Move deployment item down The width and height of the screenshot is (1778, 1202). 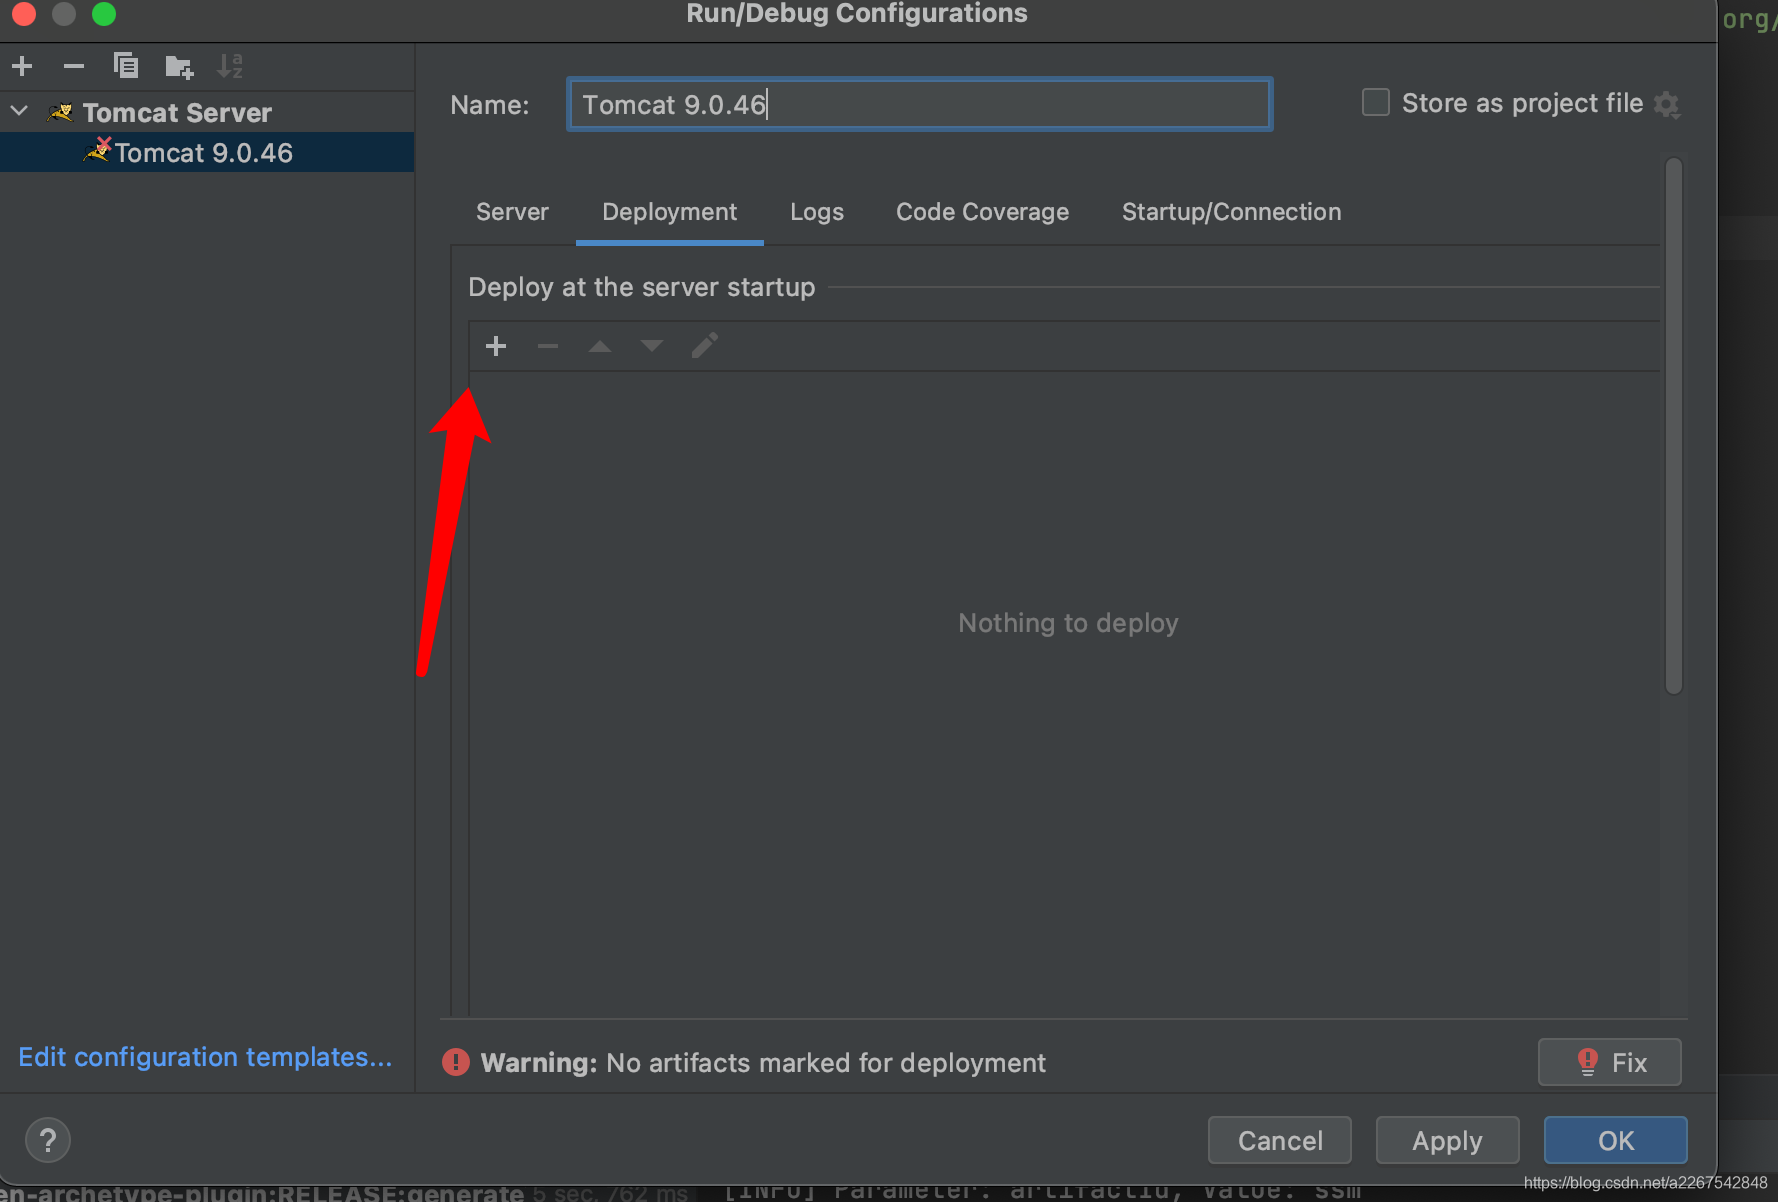pyautogui.click(x=652, y=346)
